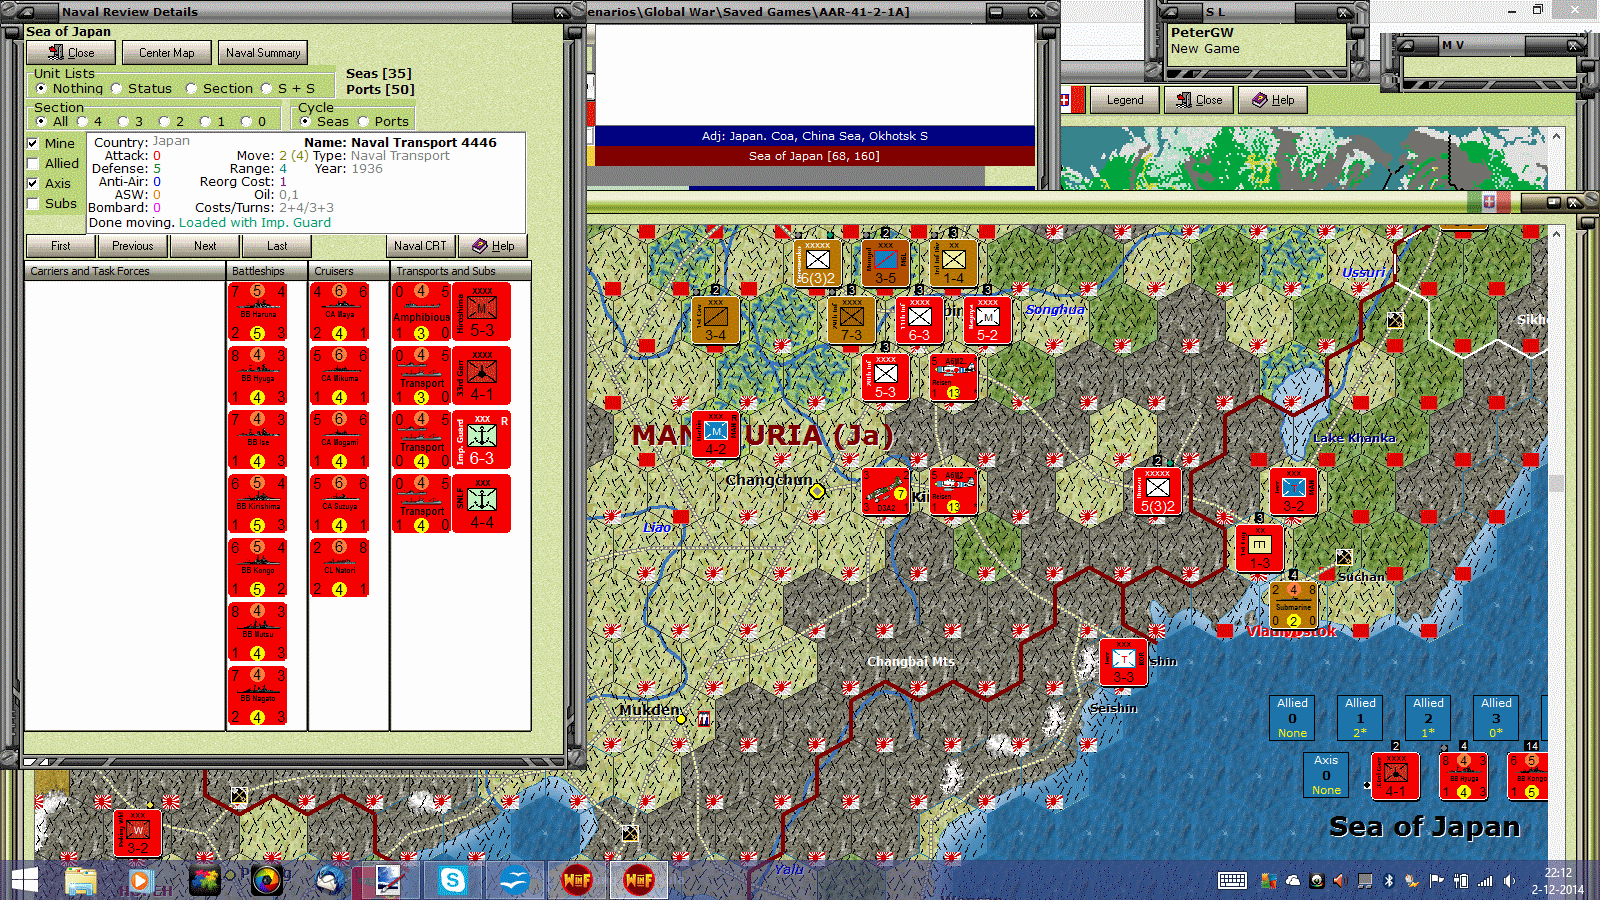Select the BB Ise battleship counter
This screenshot has height=900, width=1600.
pos(258,440)
